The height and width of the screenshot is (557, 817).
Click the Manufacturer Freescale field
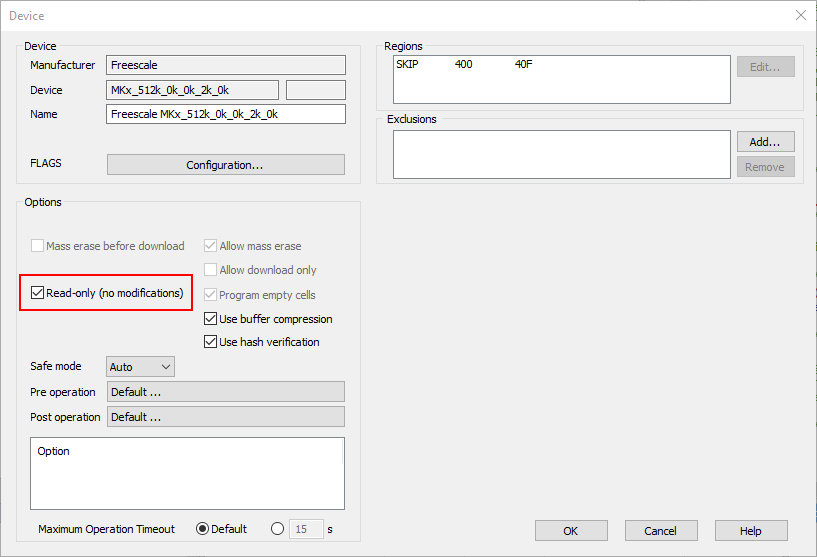[x=225, y=65]
